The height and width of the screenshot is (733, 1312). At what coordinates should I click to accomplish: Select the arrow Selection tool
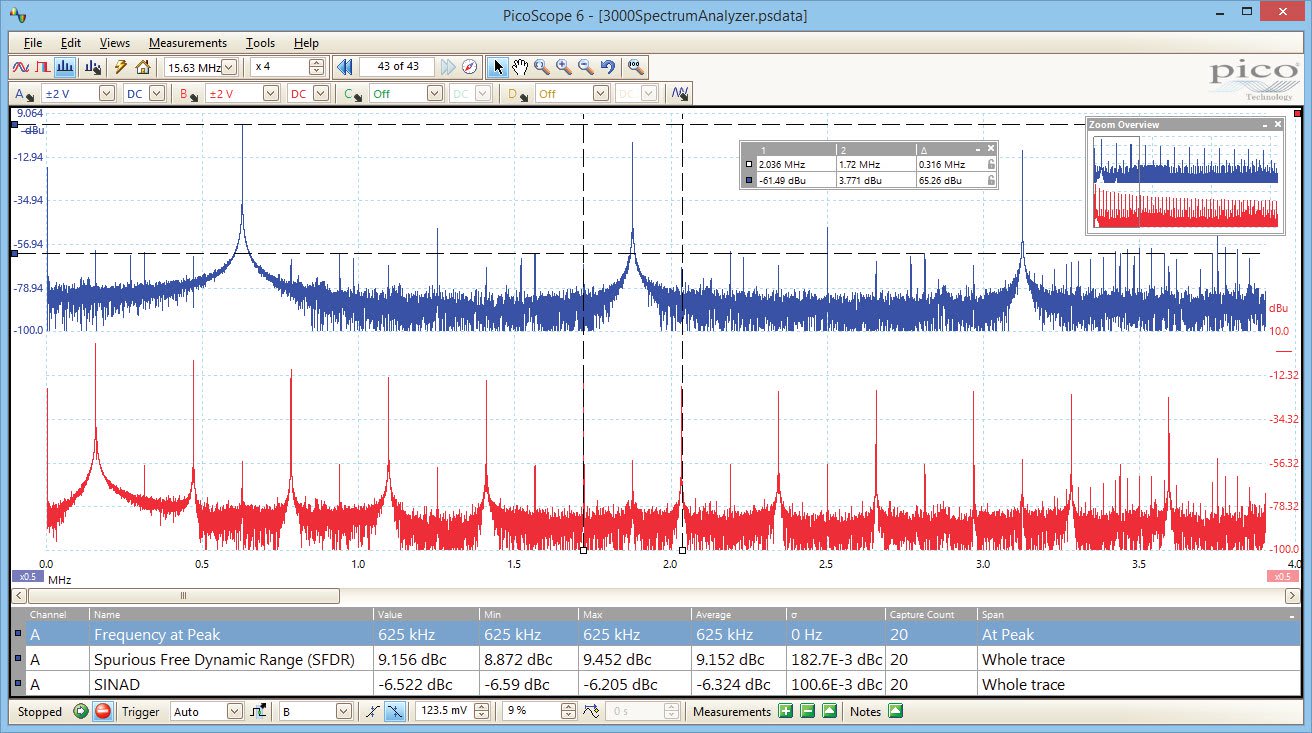pos(498,67)
